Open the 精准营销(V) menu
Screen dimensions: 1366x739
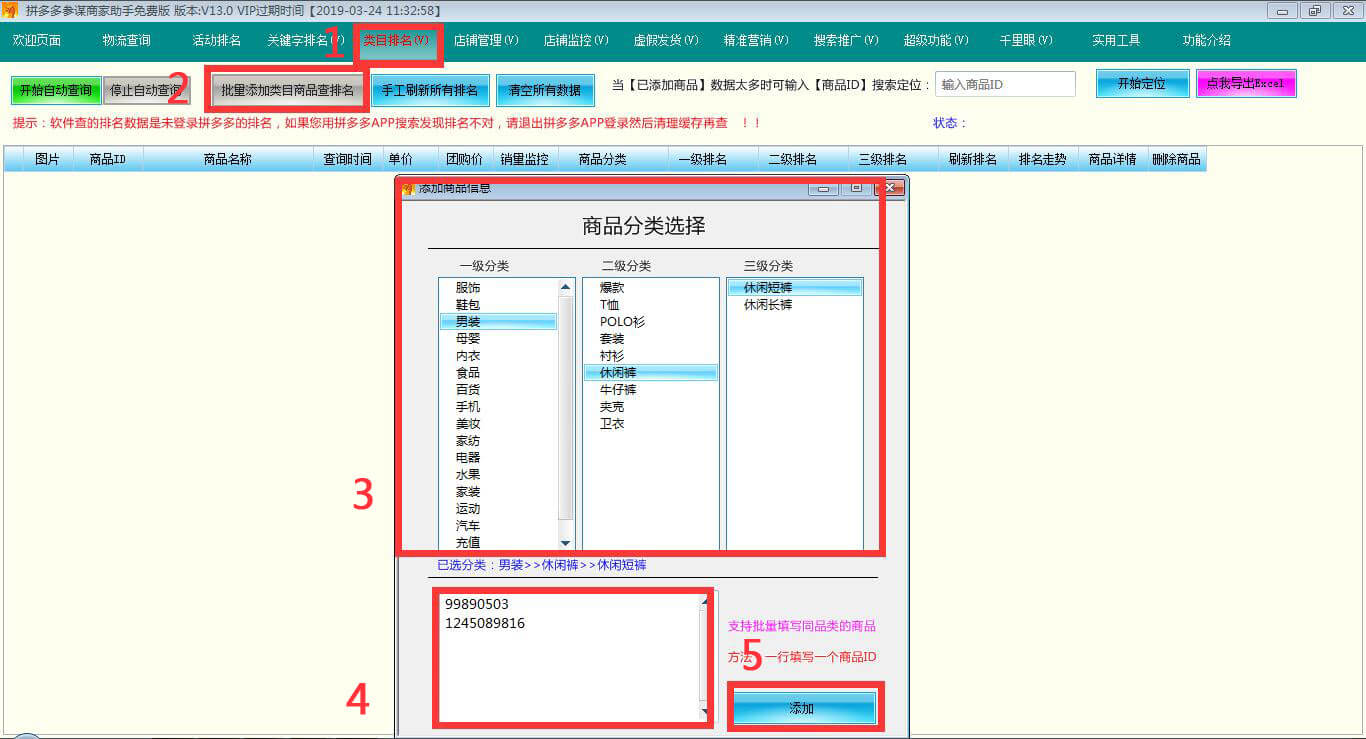coord(756,41)
